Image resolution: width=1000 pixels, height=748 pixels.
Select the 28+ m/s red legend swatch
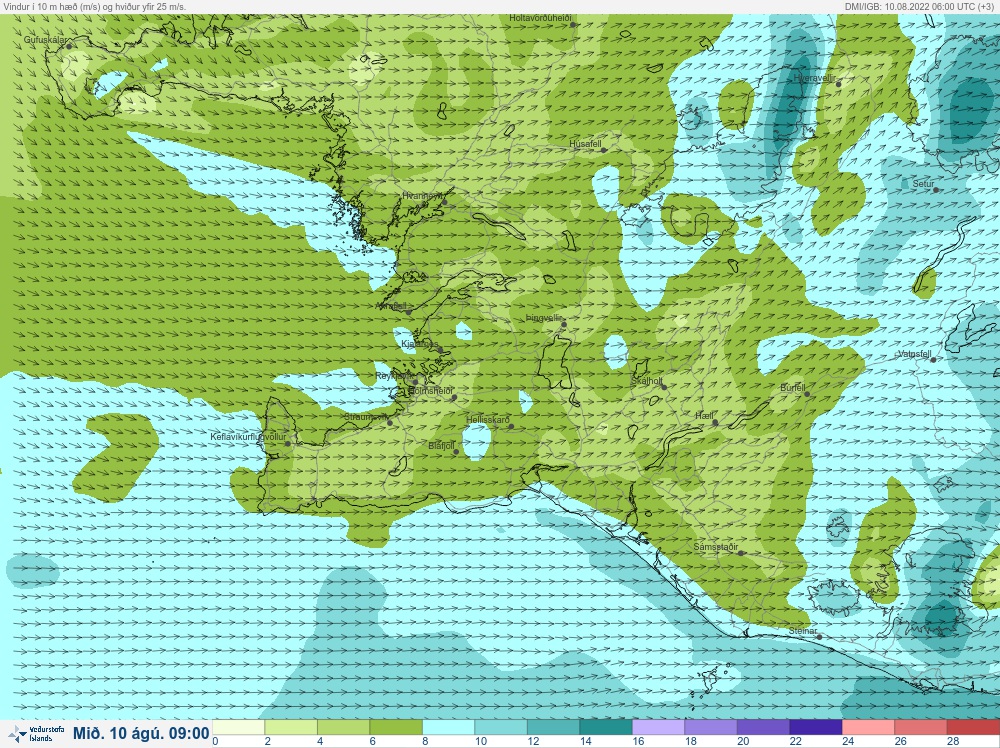[973, 728]
